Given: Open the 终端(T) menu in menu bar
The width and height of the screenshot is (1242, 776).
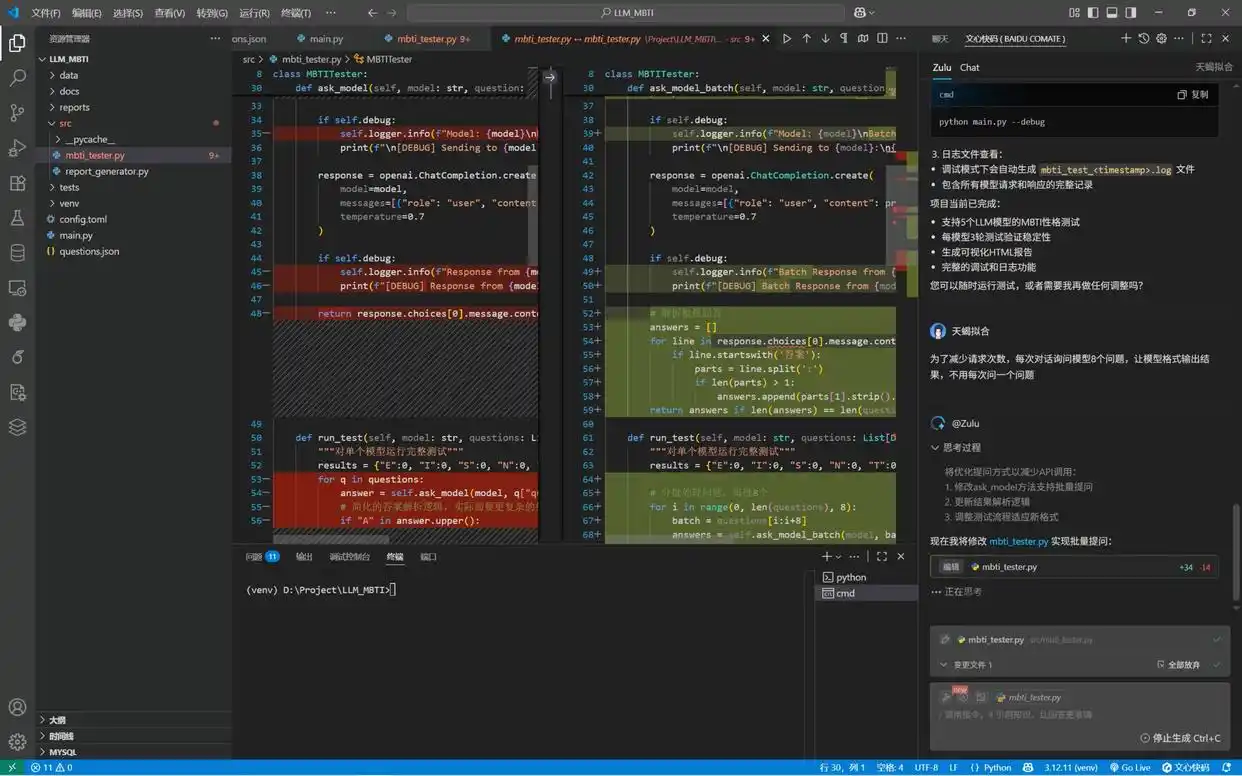Looking at the screenshot, I should coord(295,13).
